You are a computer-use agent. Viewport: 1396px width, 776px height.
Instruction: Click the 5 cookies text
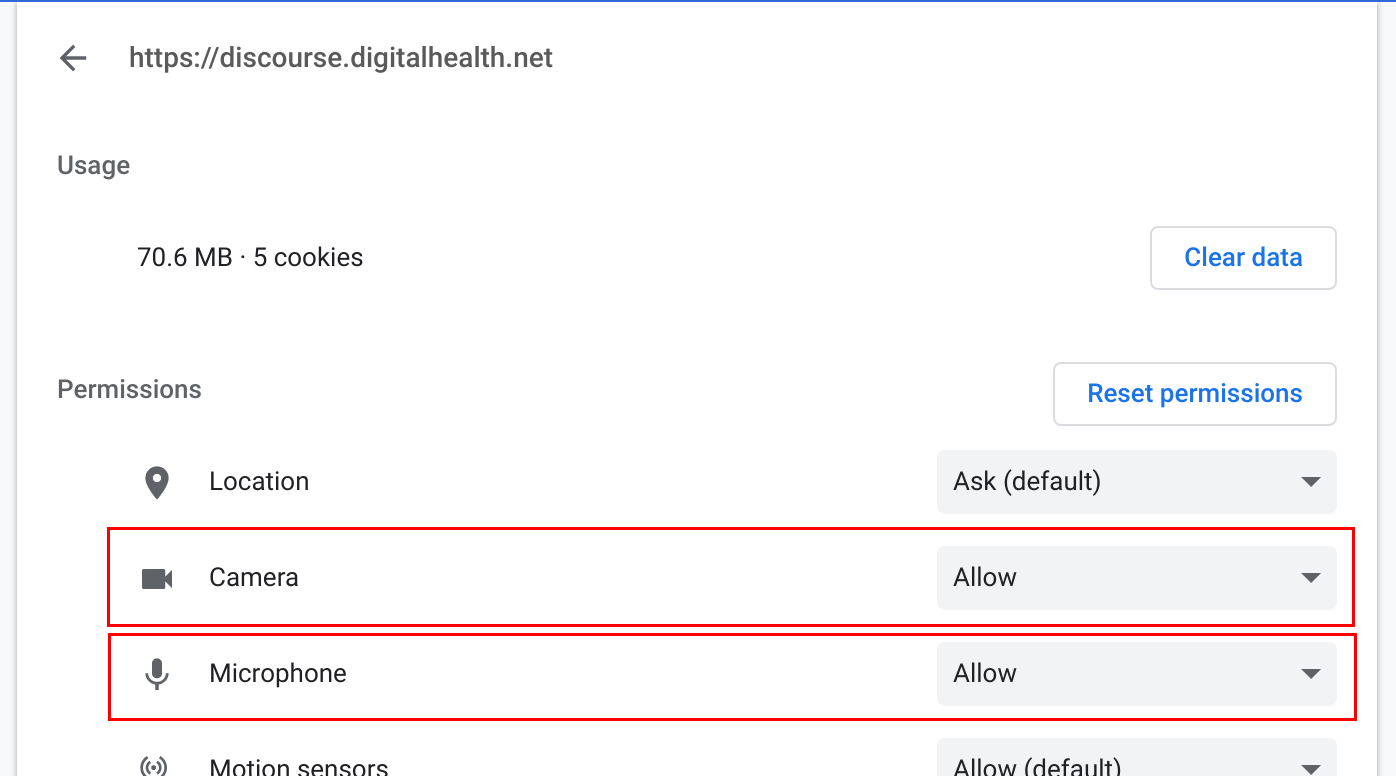308,258
